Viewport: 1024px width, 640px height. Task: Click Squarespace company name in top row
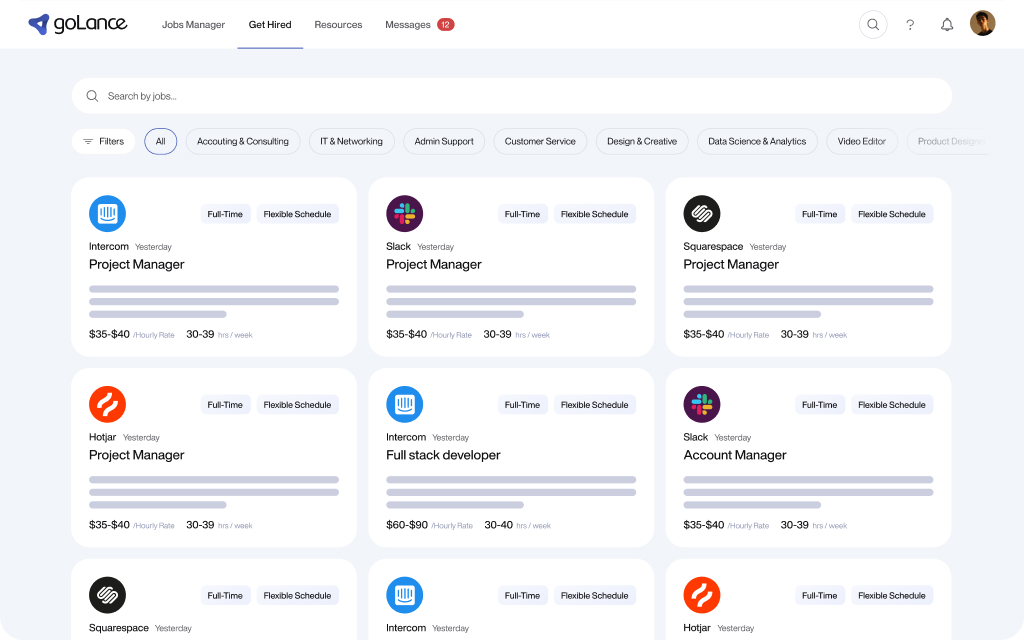click(x=713, y=246)
